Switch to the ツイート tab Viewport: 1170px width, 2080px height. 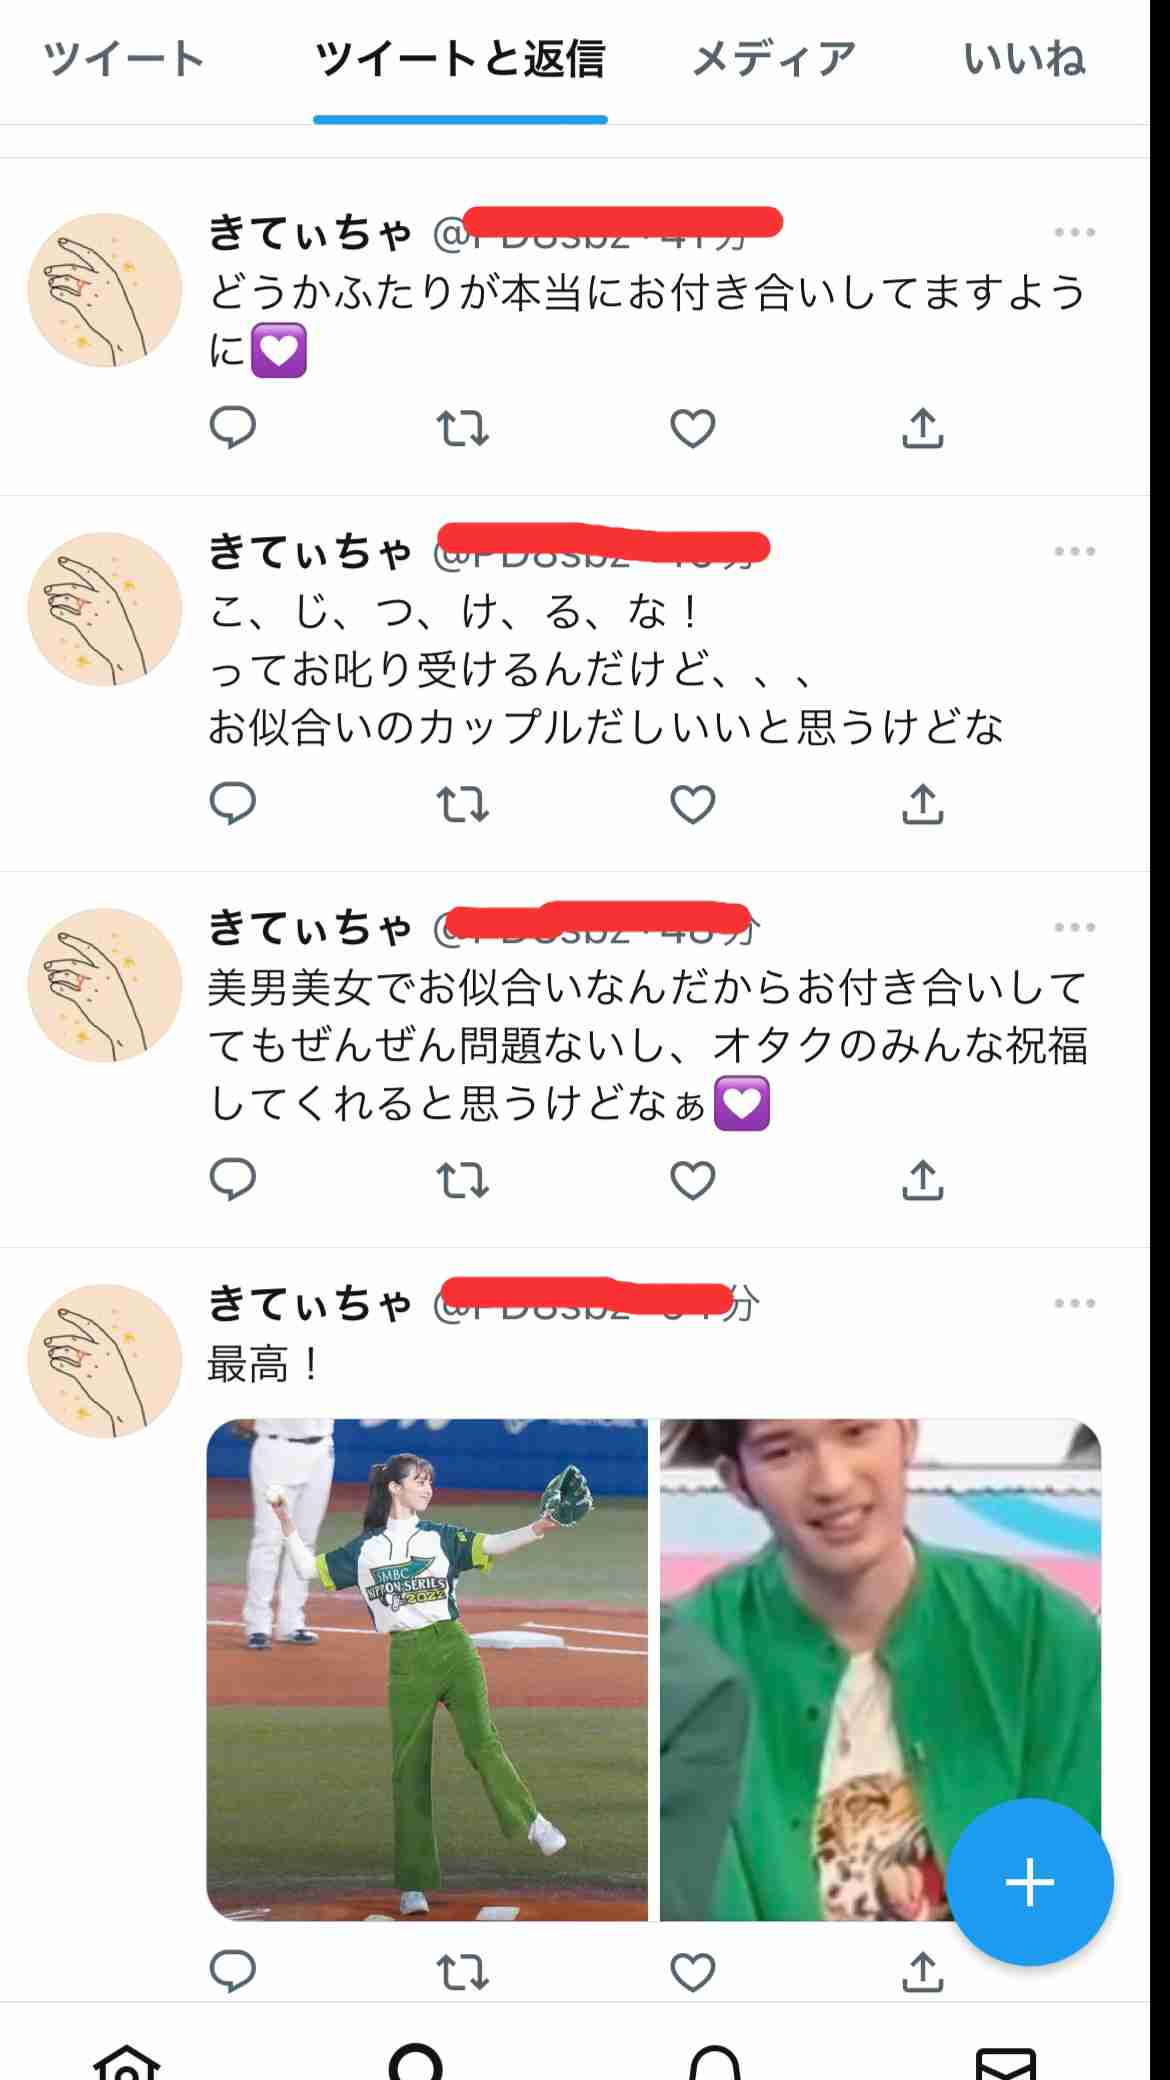(124, 59)
